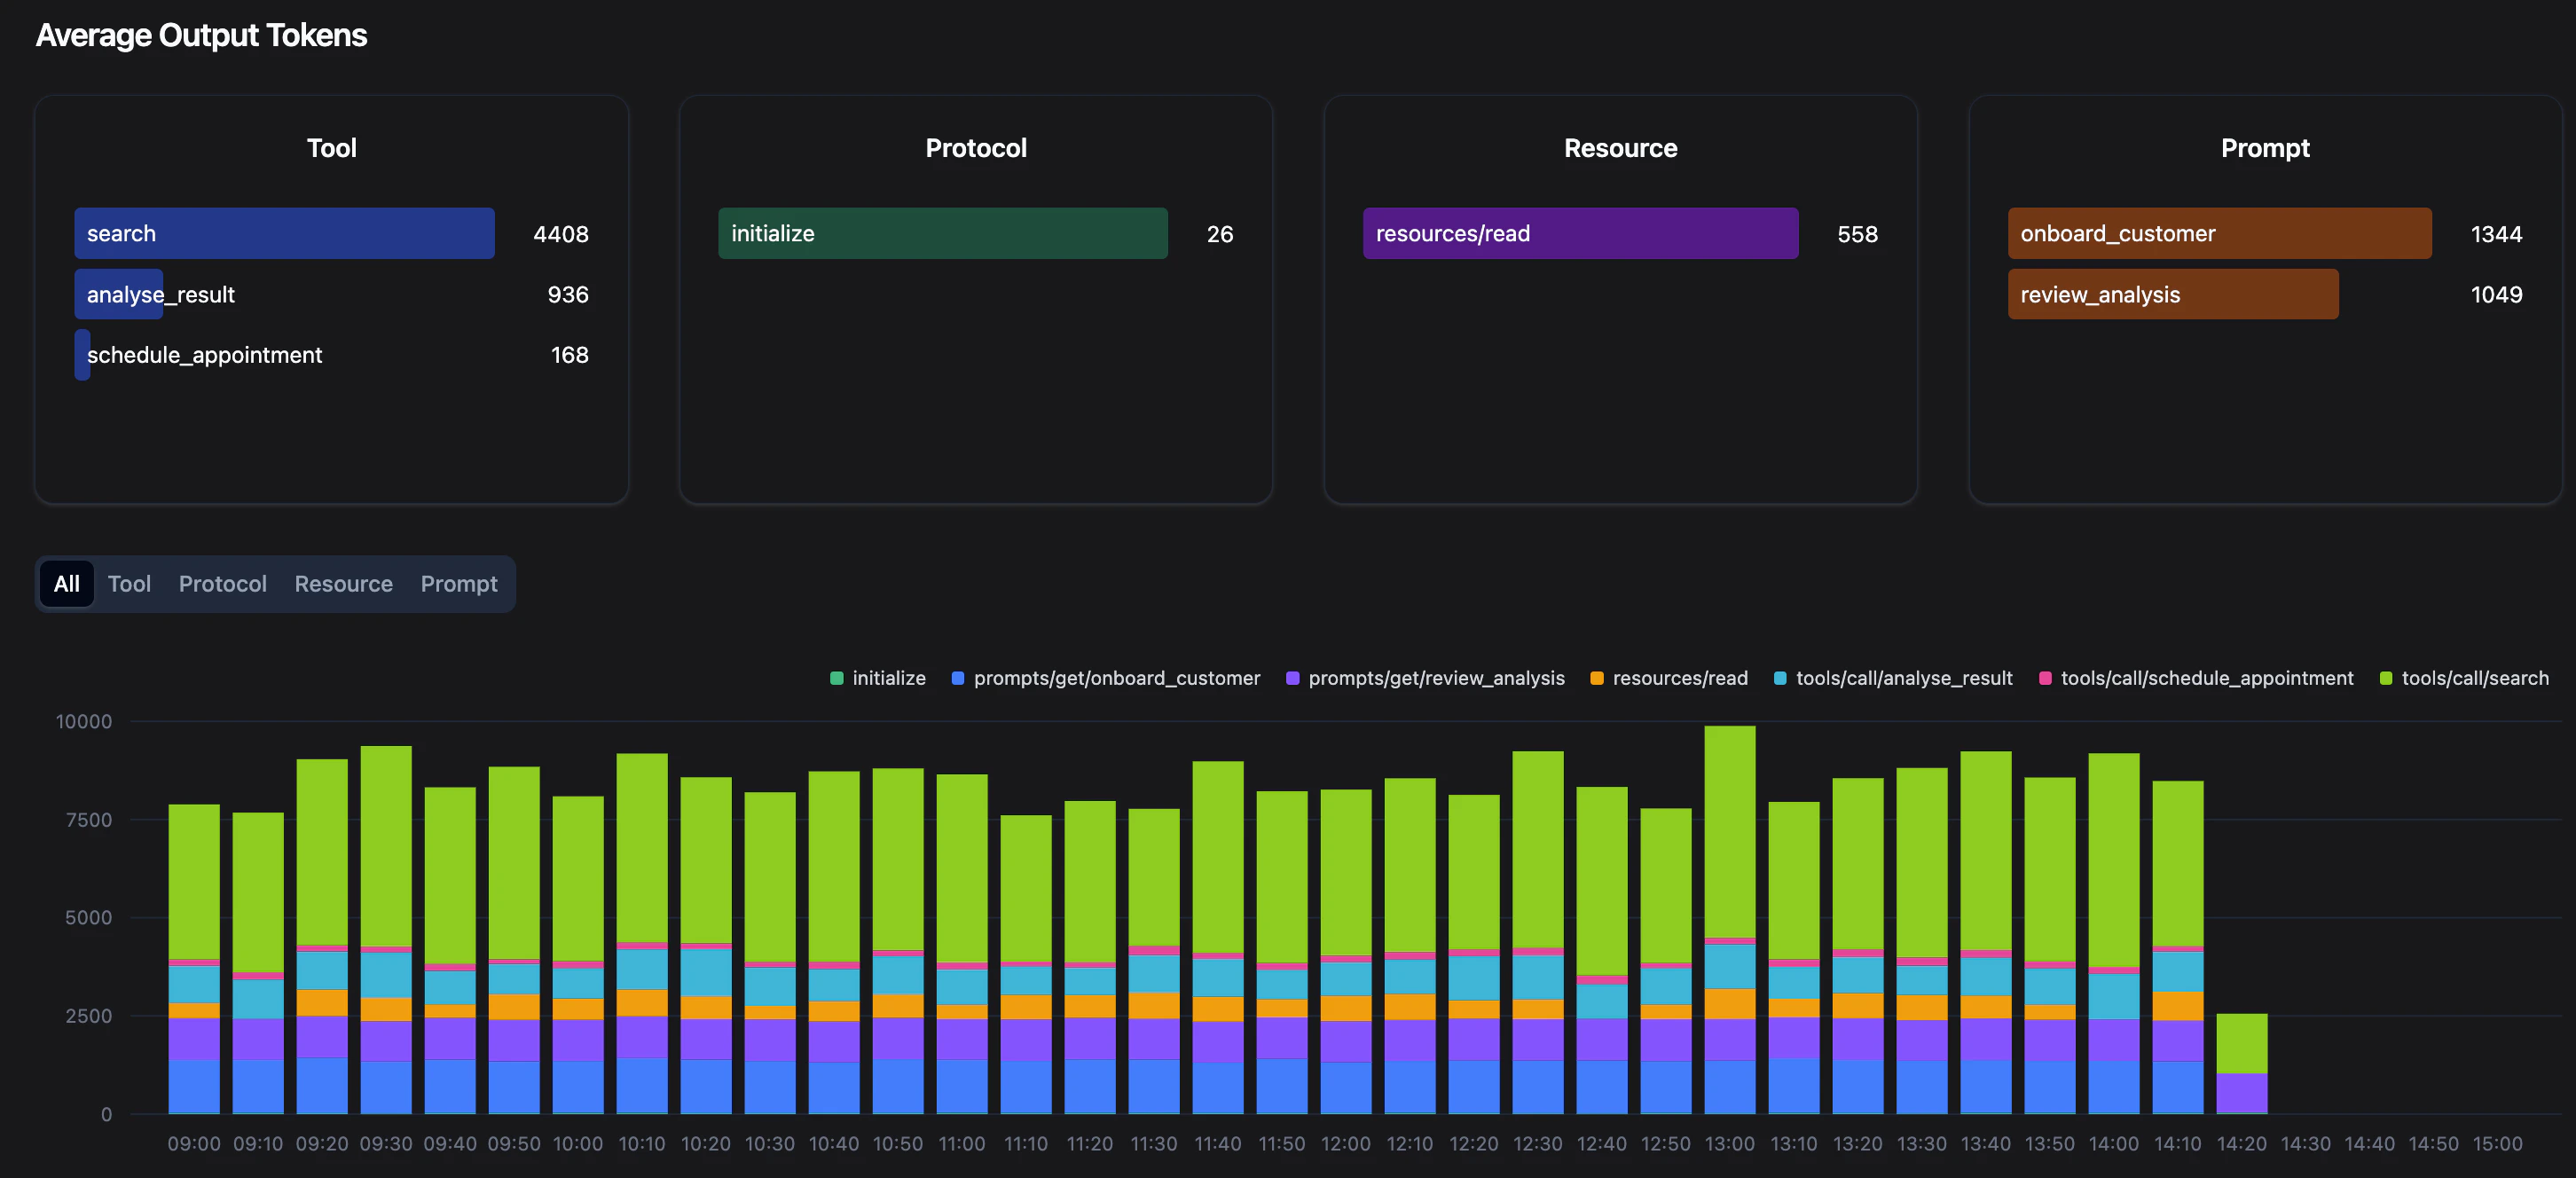Select analyse_result in the Tool panel
The image size is (2576, 1178).
click(x=118, y=294)
